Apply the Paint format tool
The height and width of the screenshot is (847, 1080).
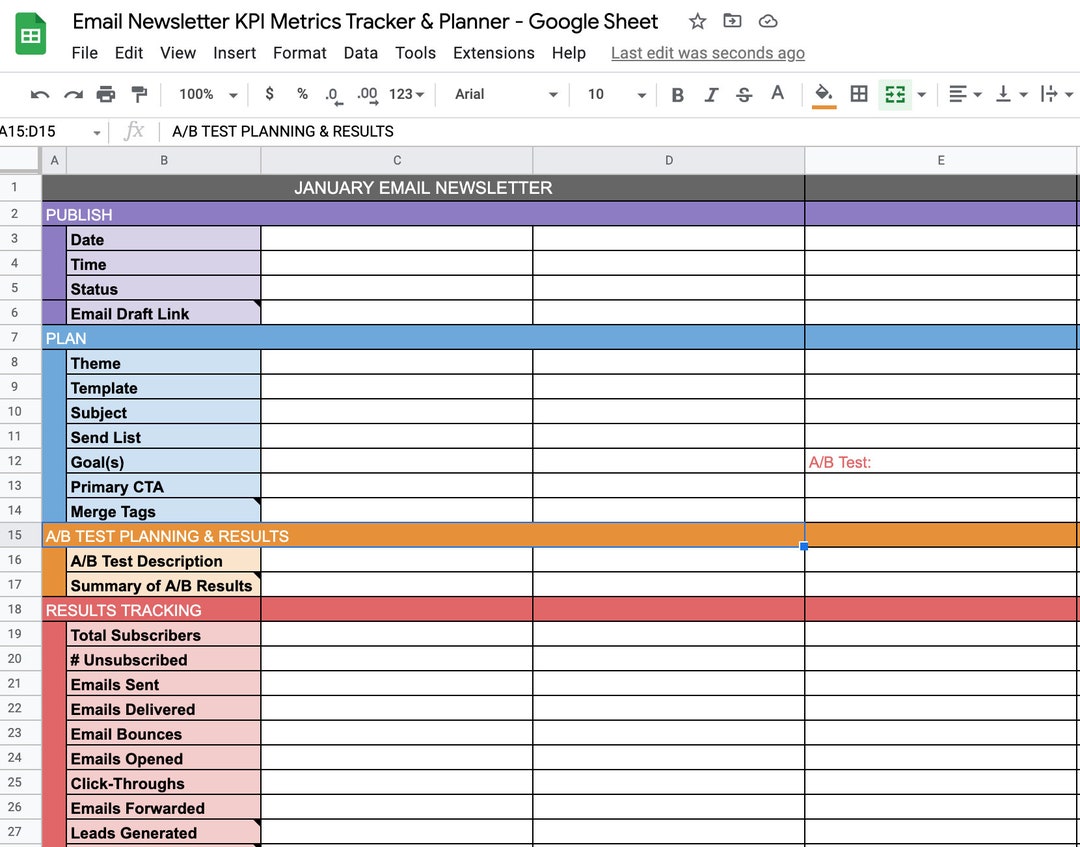point(140,94)
